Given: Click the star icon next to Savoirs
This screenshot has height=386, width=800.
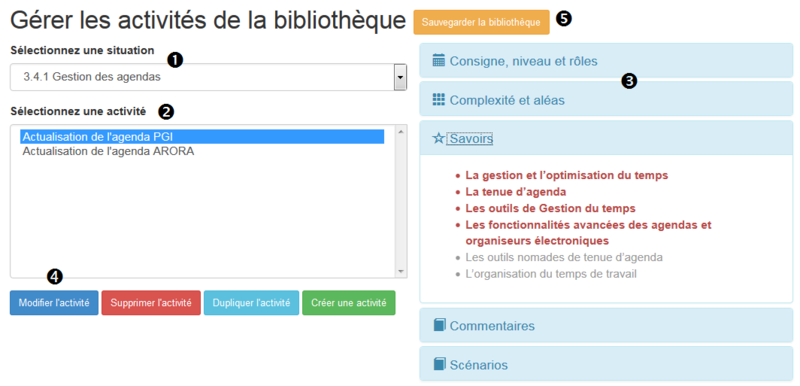Looking at the screenshot, I should click(438, 138).
